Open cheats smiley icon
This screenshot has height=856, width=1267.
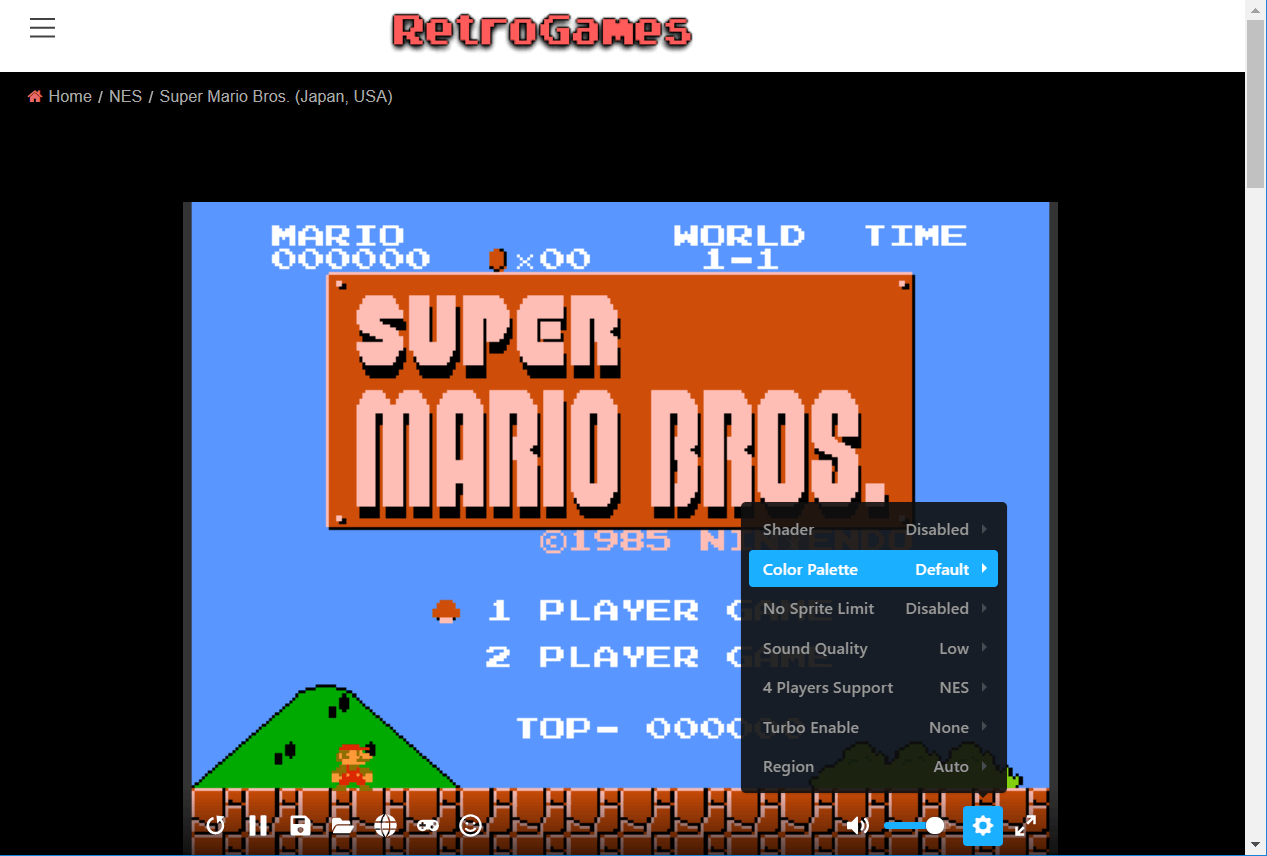471,825
